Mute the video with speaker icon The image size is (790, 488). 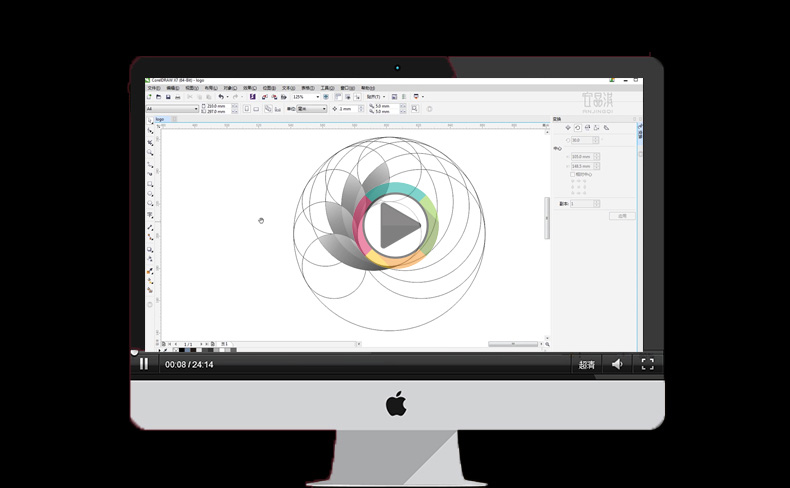coord(617,364)
